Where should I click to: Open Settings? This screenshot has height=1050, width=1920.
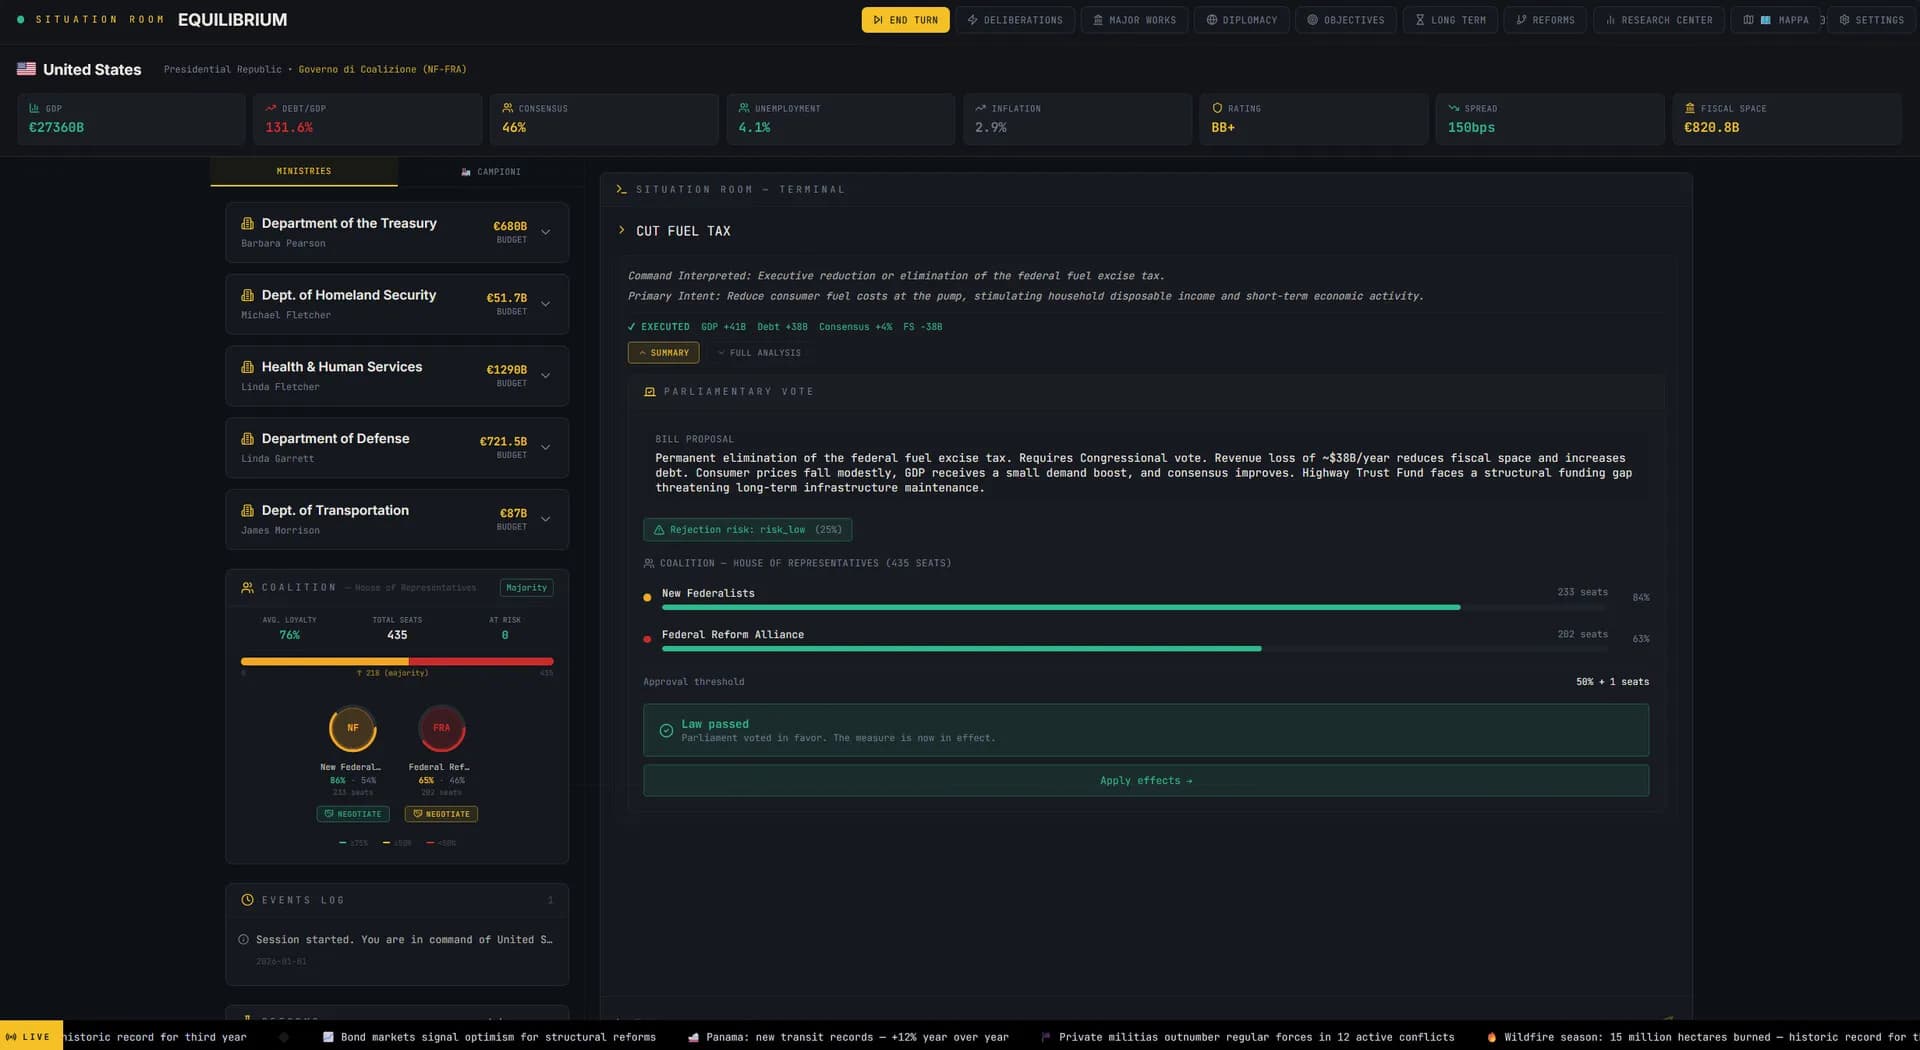pyautogui.click(x=1871, y=20)
